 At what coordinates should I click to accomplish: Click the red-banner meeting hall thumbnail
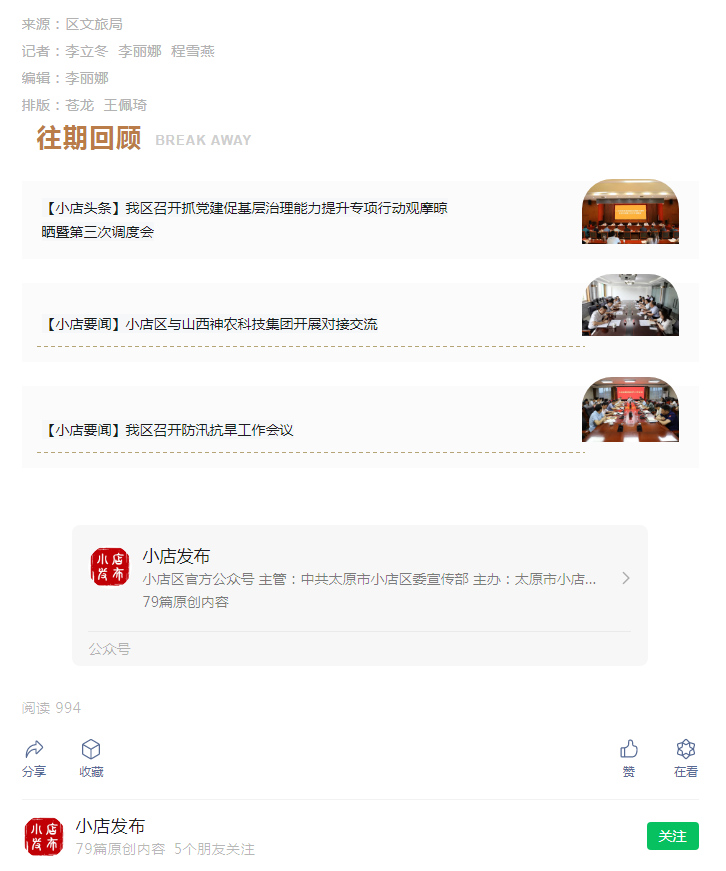630,212
